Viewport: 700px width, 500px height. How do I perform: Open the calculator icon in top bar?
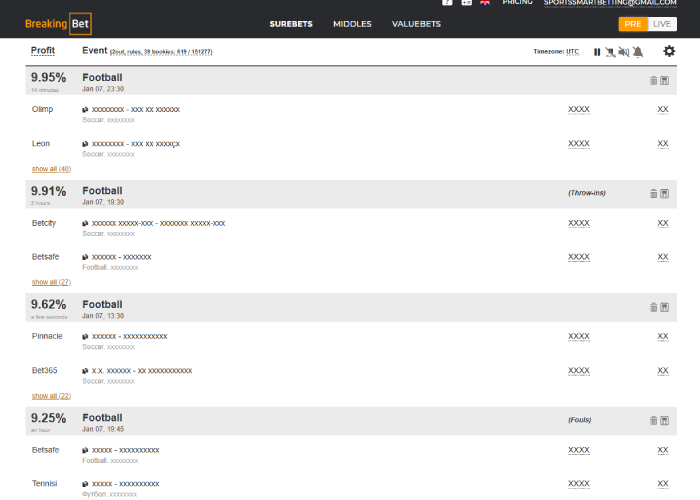tap(467, 2)
